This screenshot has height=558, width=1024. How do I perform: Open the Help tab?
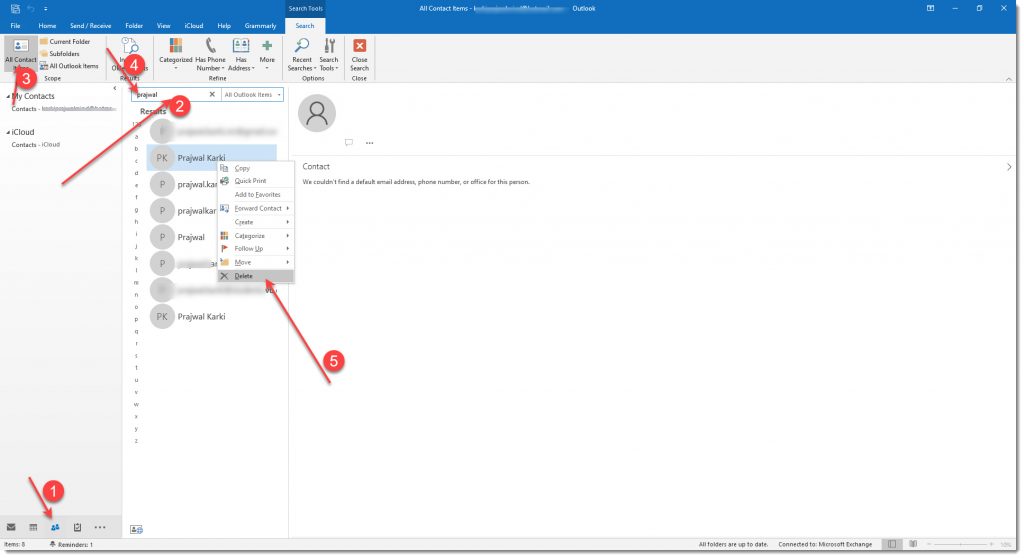(224, 26)
